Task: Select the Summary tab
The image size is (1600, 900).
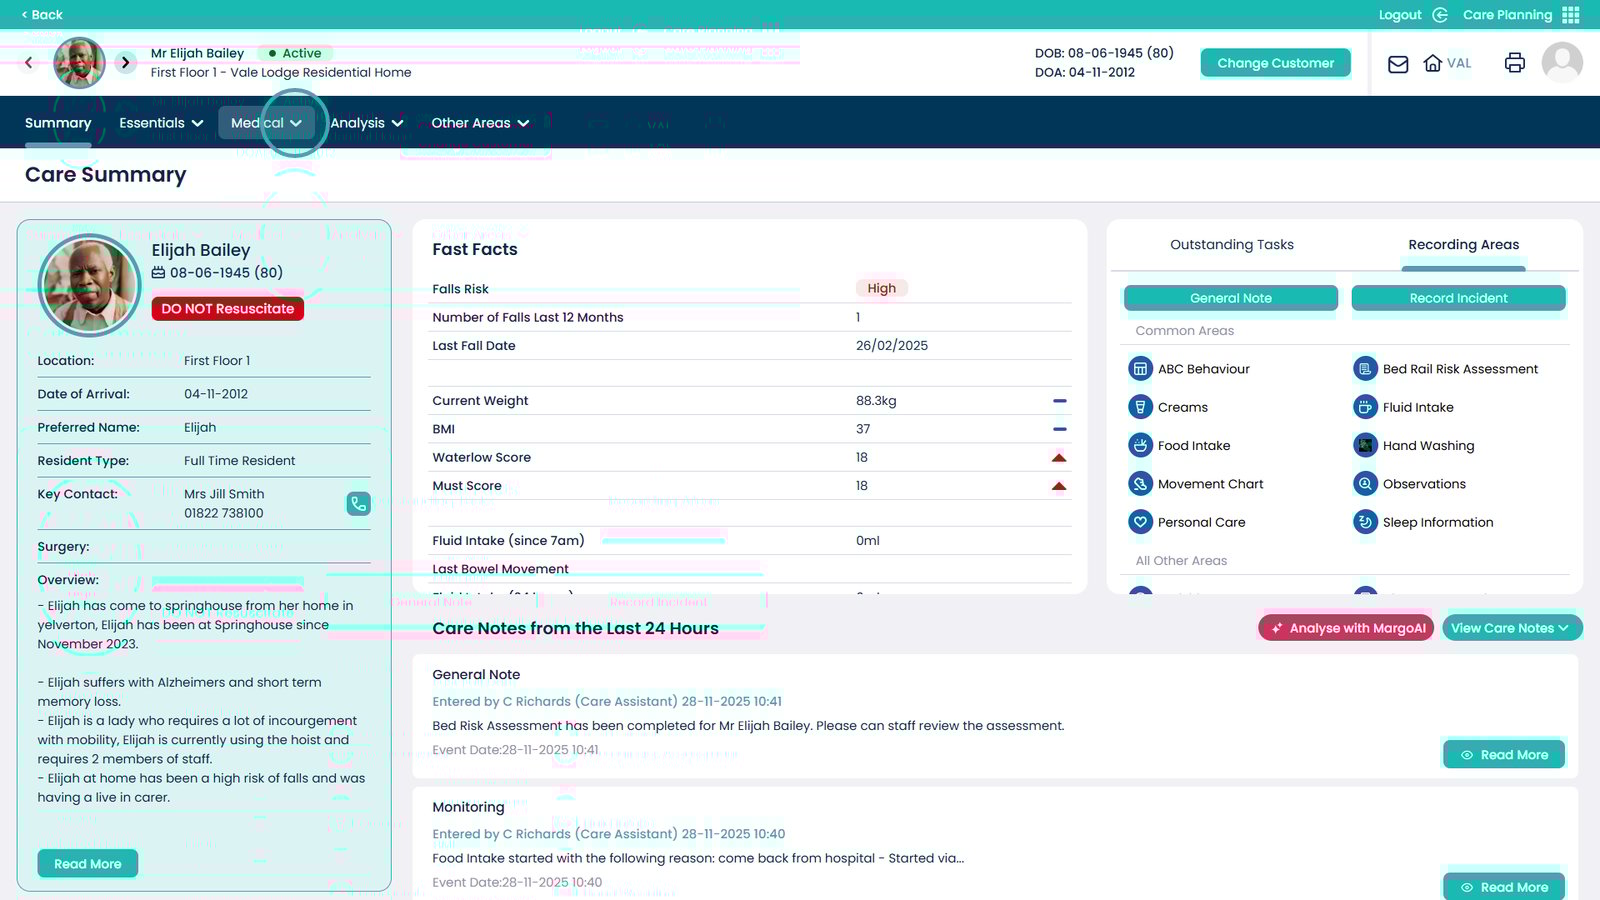Action: tap(58, 123)
